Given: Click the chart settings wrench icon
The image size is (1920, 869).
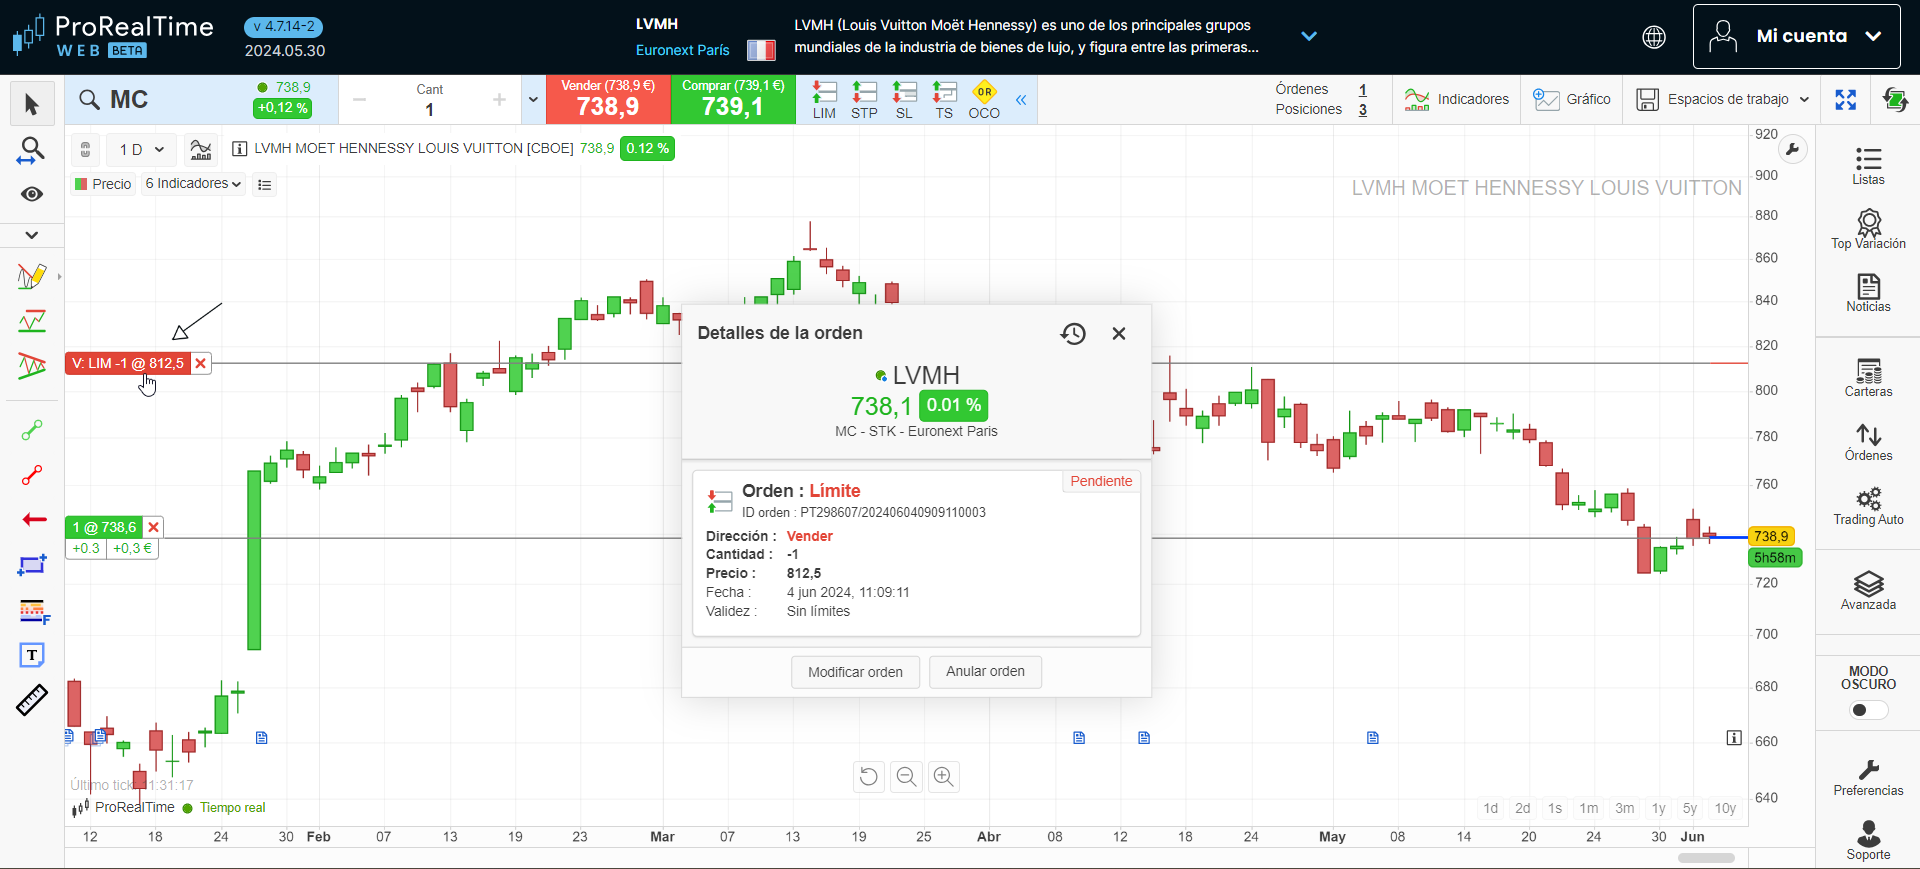Looking at the screenshot, I should (1792, 150).
